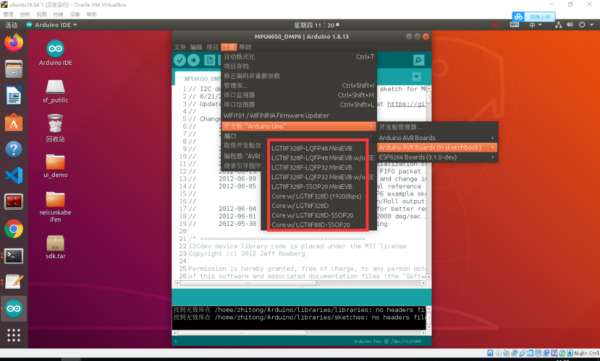Select Core w/ LGT8F328D-SSOP20 board
The height and width of the screenshot is (361, 600).
(318, 216)
